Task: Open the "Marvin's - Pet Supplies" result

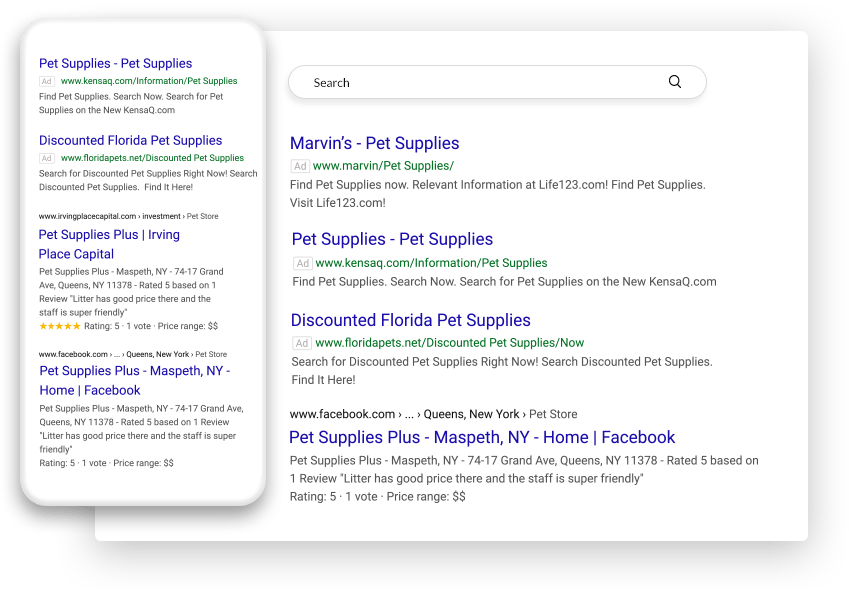Action: click(x=374, y=143)
